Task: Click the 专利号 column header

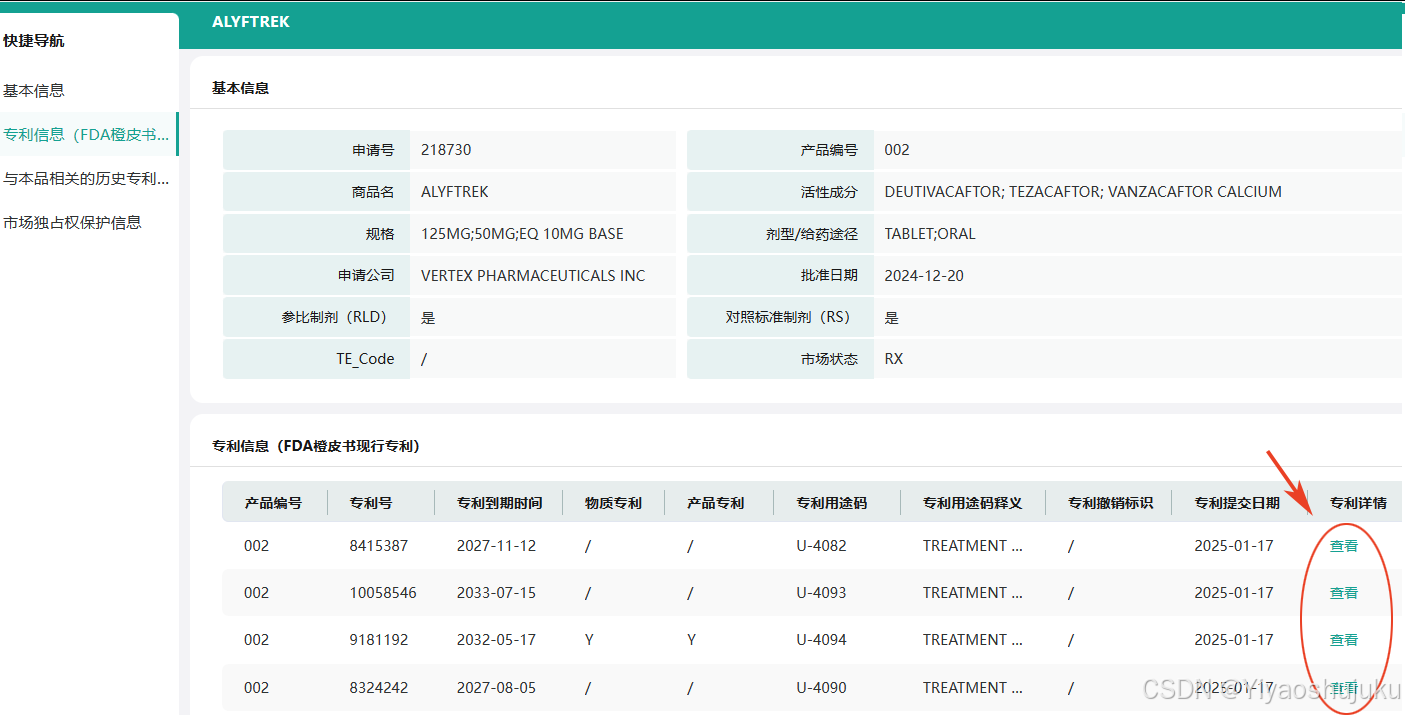Action: pyautogui.click(x=370, y=503)
